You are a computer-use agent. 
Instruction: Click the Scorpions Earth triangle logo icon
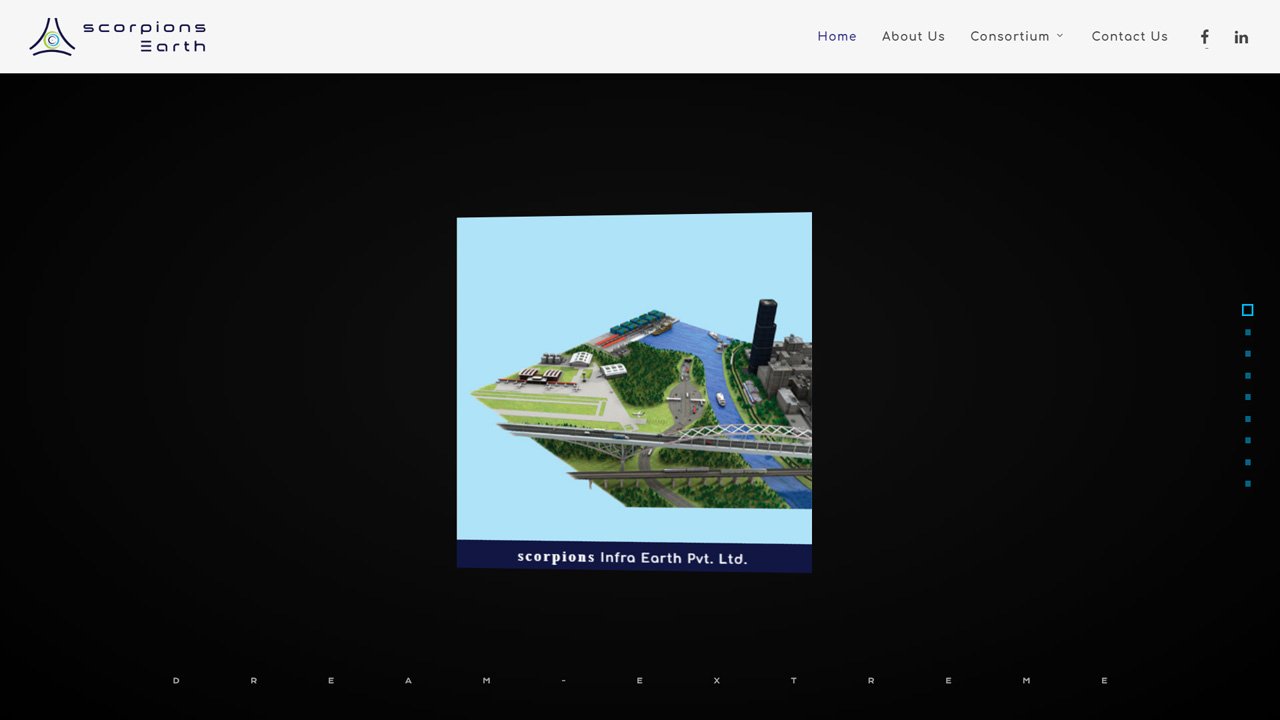52,37
